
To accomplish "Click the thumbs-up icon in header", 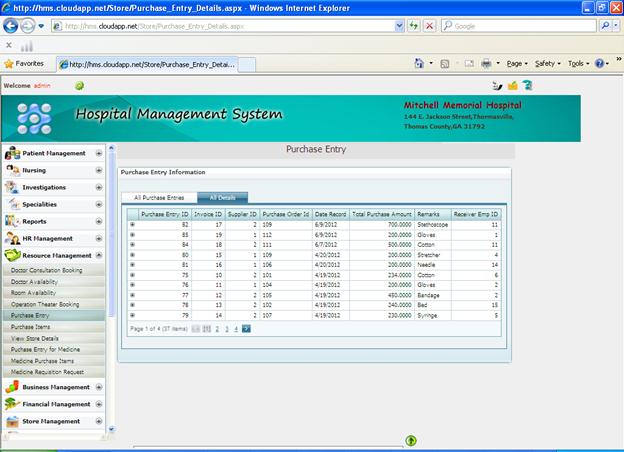I will coord(513,86).
